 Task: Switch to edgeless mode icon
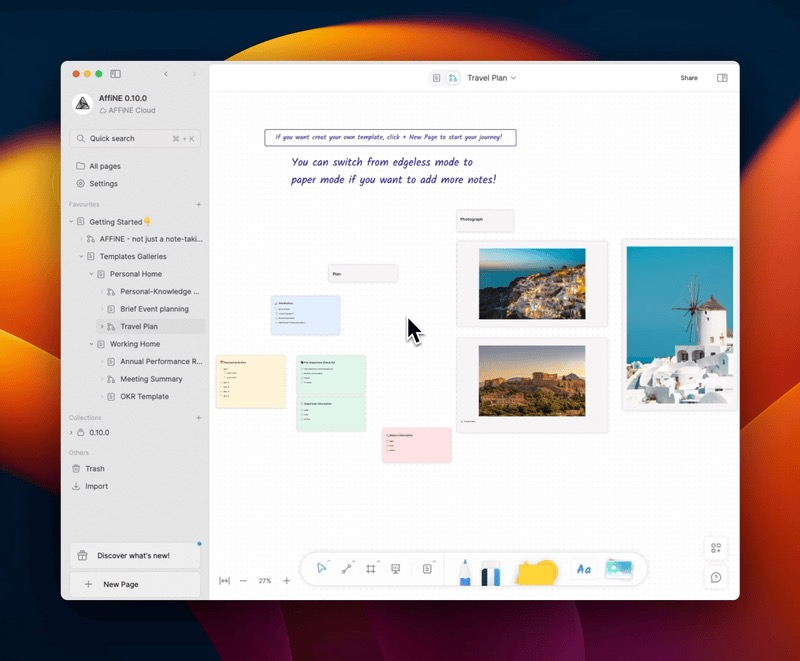453,78
